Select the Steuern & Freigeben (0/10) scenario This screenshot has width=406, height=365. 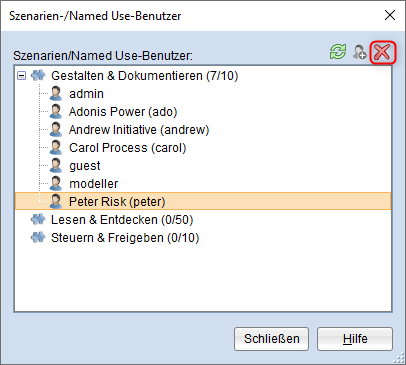click(x=125, y=238)
